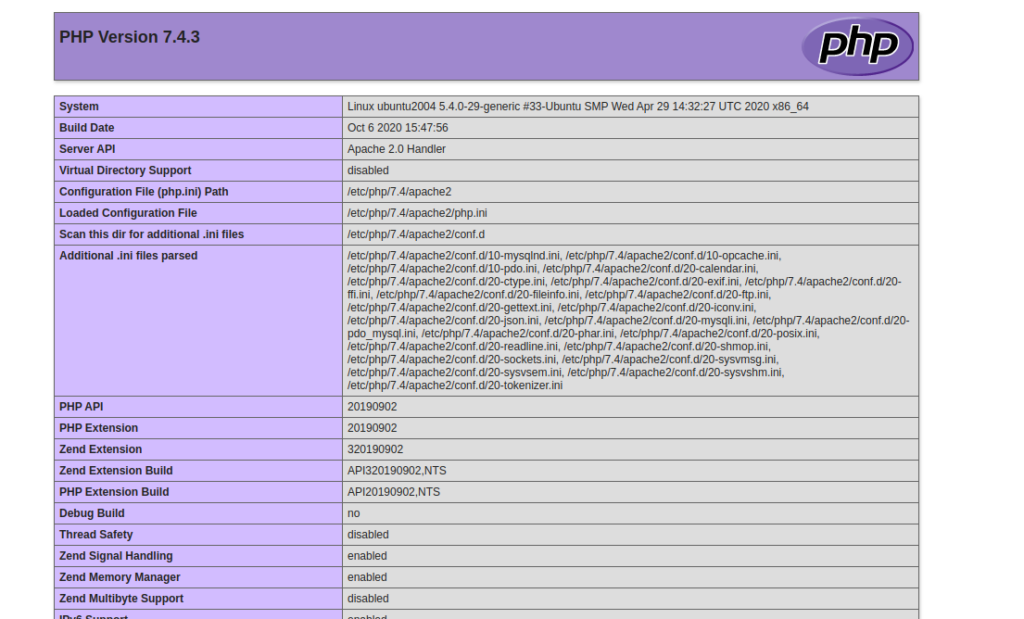Click the 'Loaded Configuration File' label

click(128, 213)
